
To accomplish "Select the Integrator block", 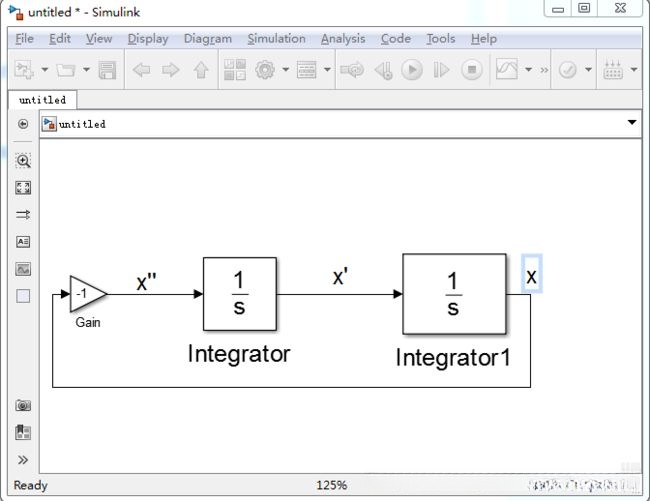I will (240, 294).
